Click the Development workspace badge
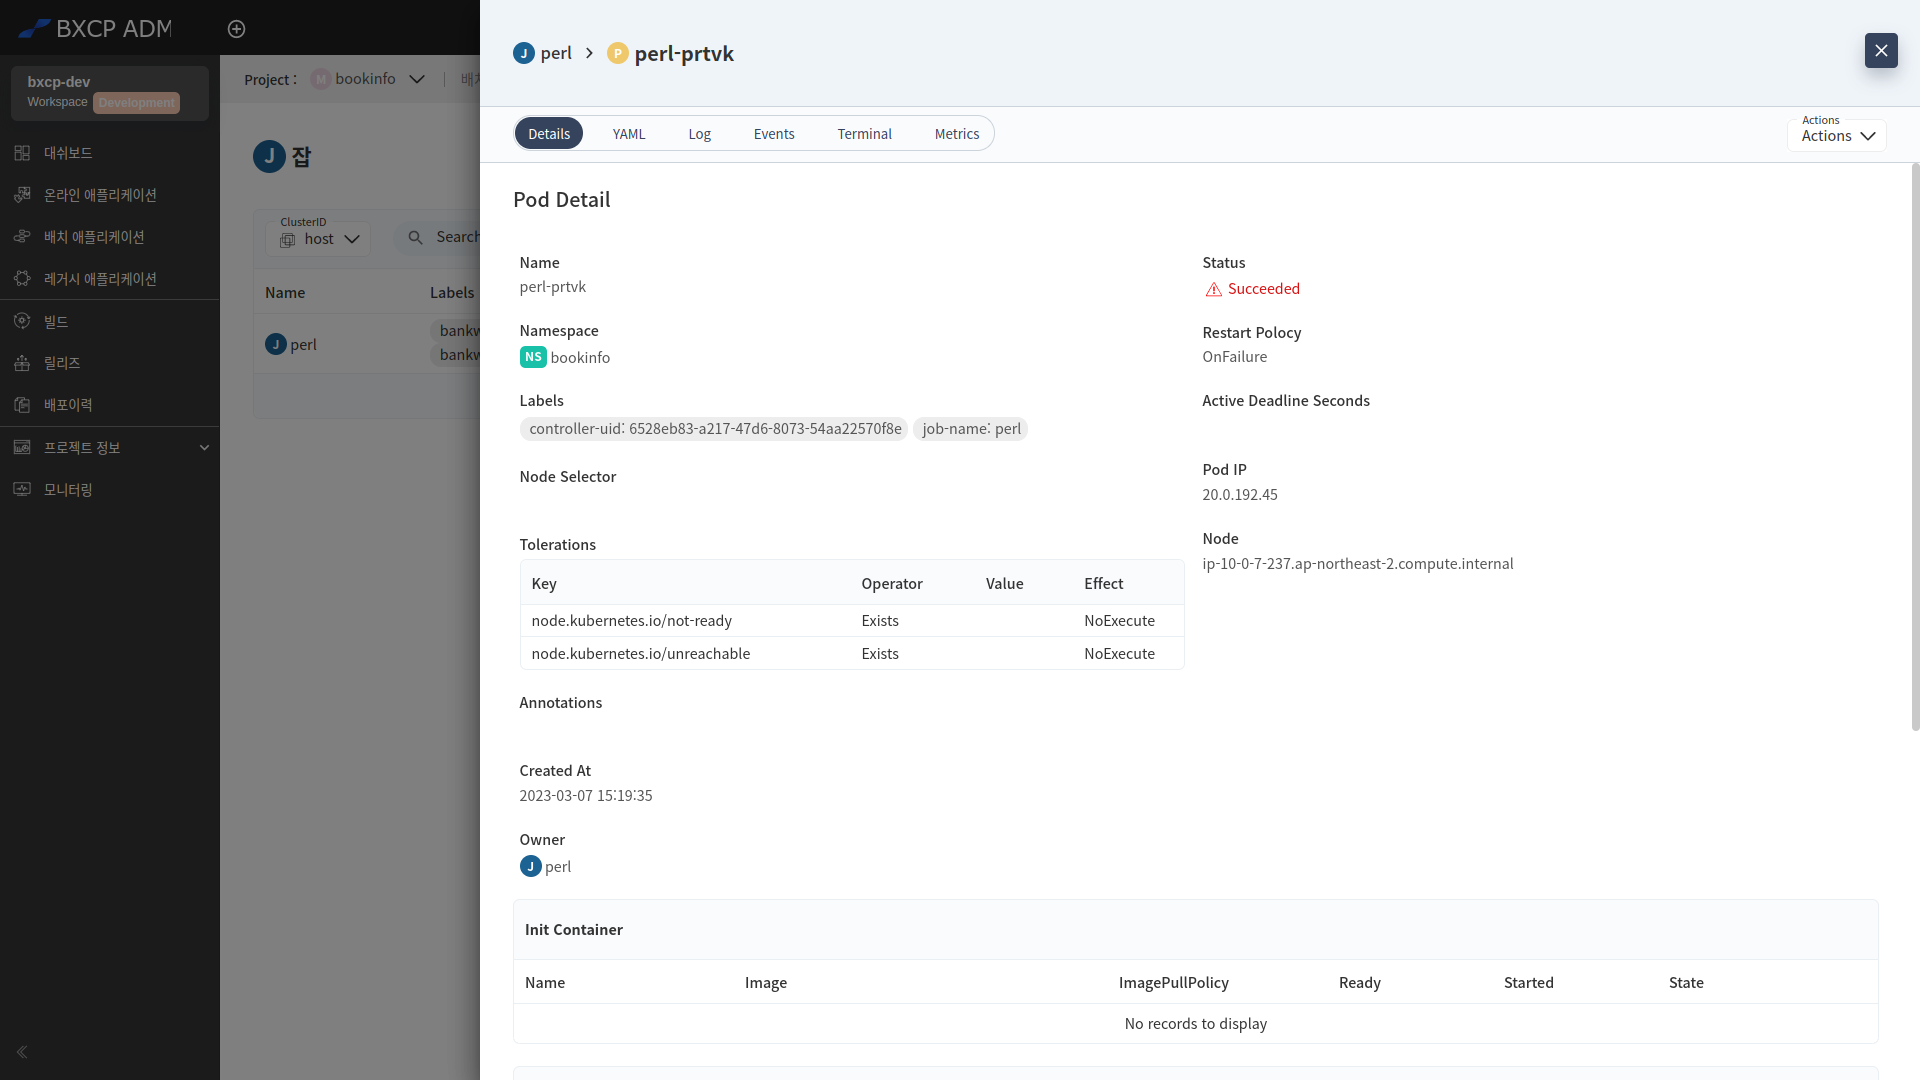Screen dimensions: 1920x1080 [137, 102]
